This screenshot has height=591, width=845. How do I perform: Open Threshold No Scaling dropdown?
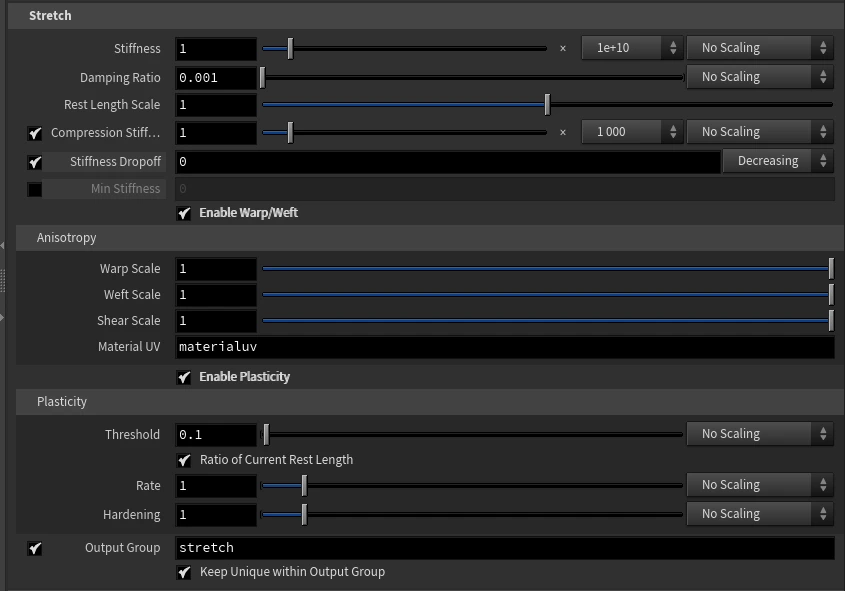pyautogui.click(x=760, y=434)
